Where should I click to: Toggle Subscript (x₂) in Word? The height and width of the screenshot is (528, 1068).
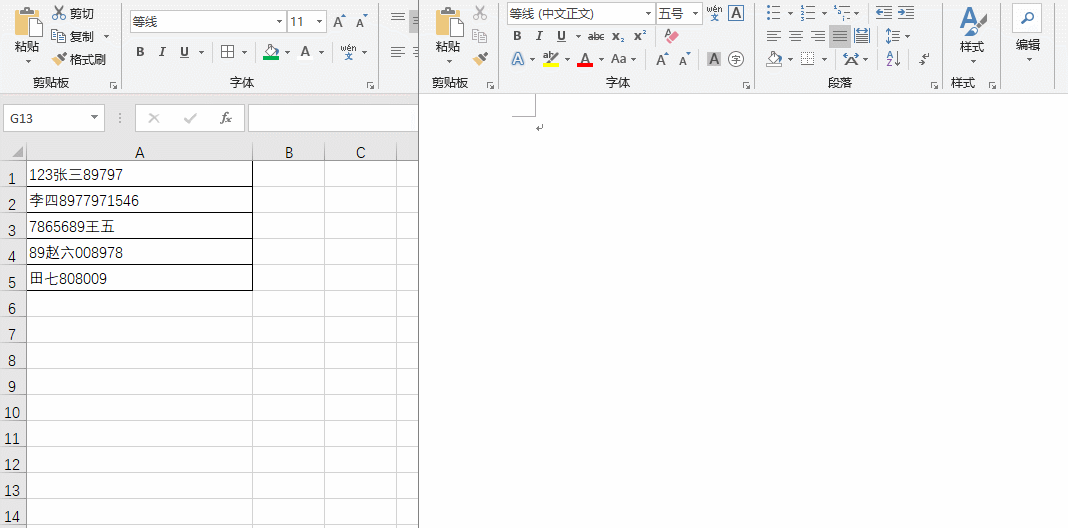point(618,36)
